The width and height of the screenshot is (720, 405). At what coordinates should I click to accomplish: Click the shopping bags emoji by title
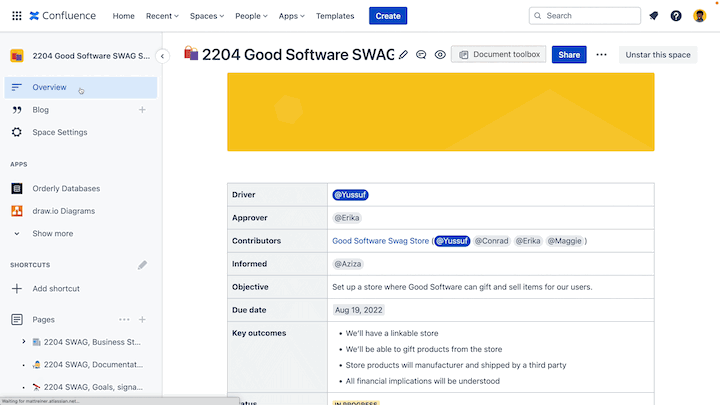pos(191,54)
